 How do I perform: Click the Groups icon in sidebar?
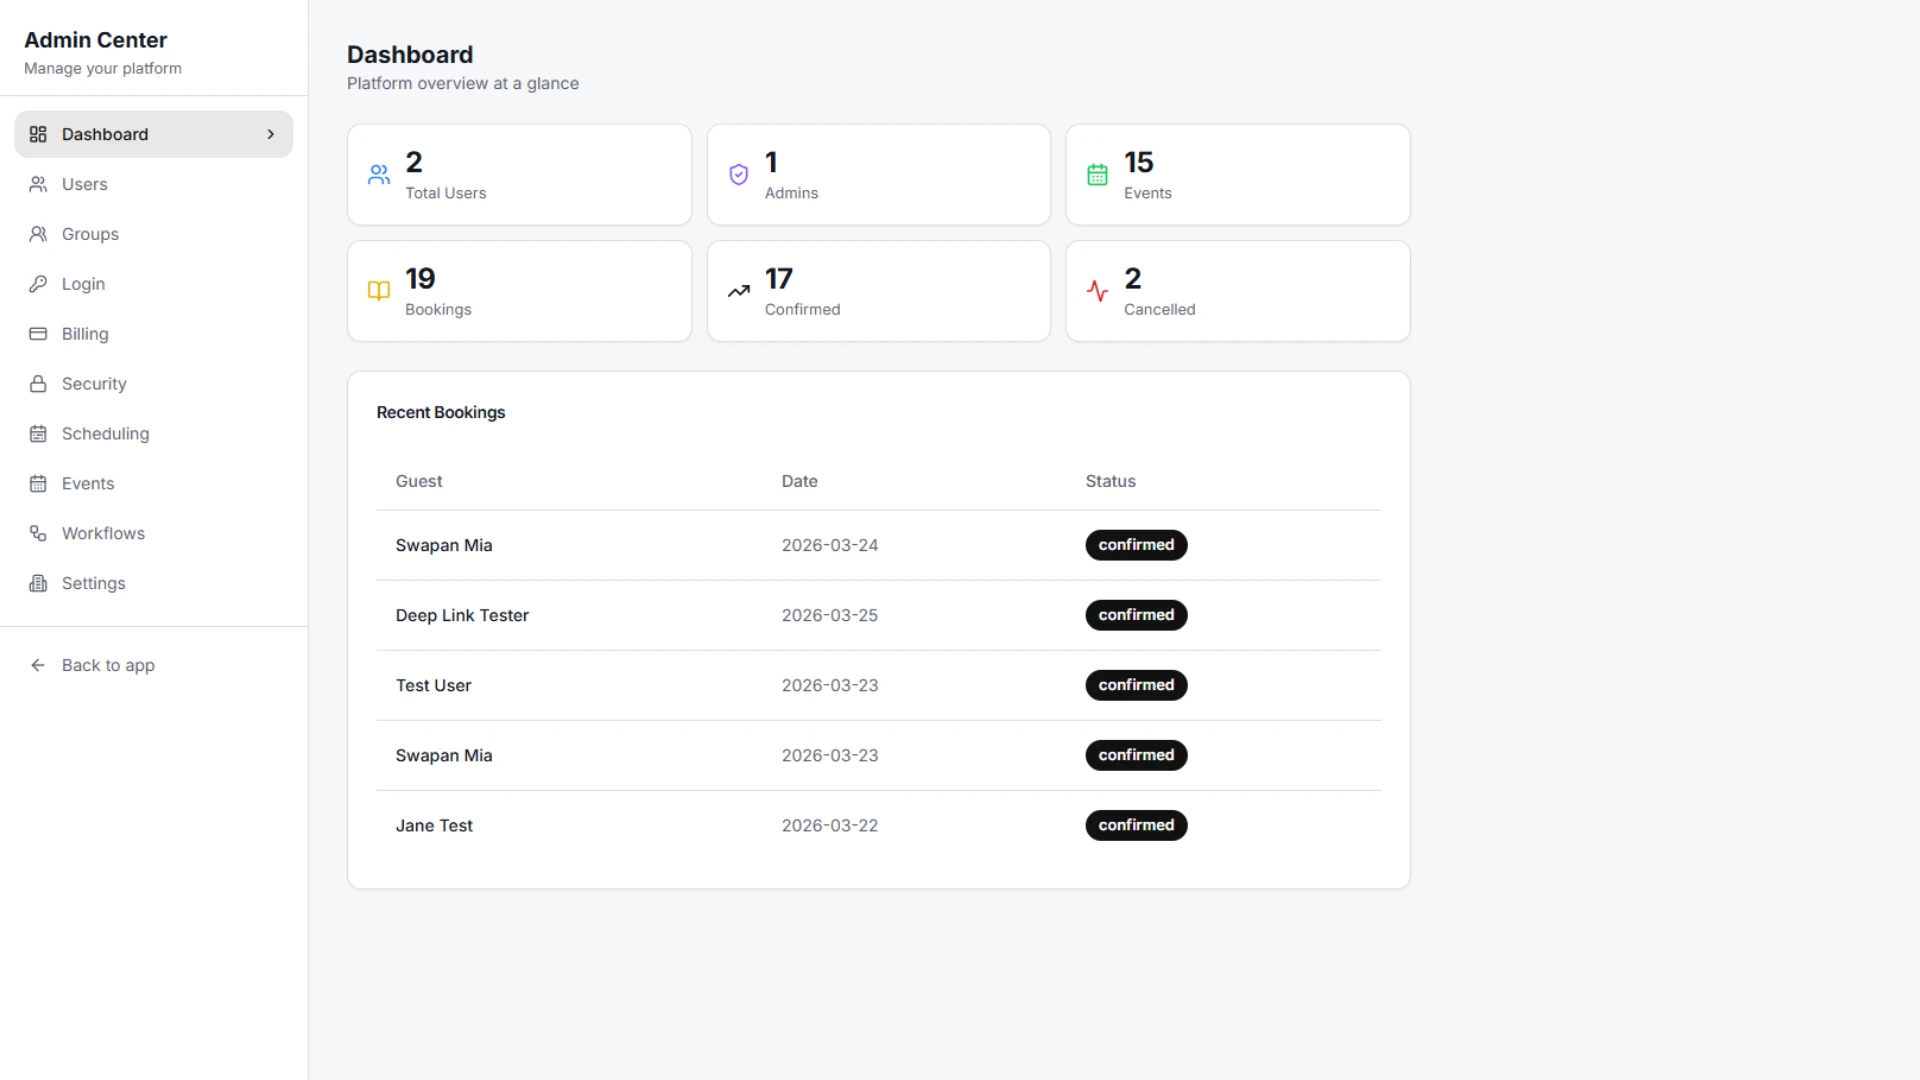[38, 234]
